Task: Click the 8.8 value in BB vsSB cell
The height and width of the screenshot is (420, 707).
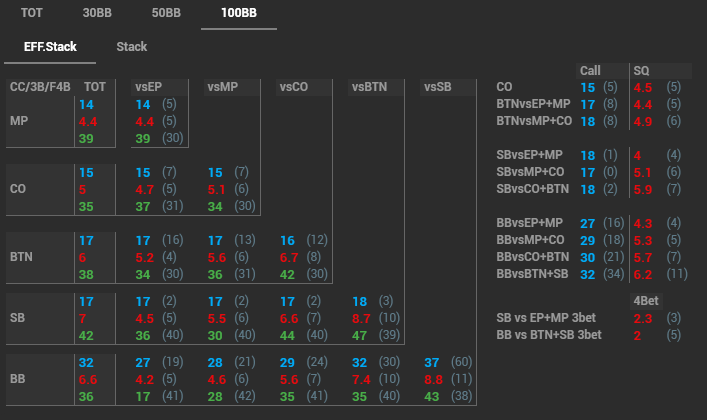Action: point(434,379)
